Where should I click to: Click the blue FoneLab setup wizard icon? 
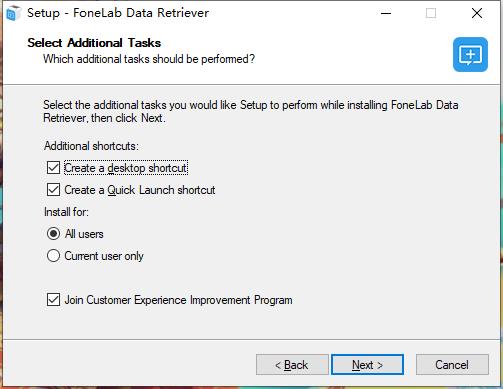point(470,54)
